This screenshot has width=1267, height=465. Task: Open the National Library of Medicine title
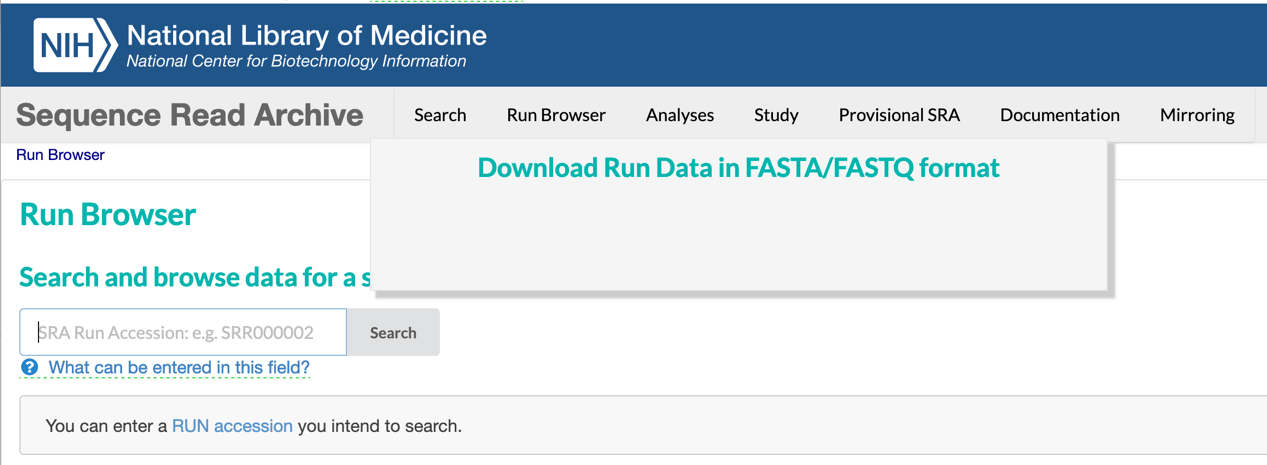tap(306, 36)
